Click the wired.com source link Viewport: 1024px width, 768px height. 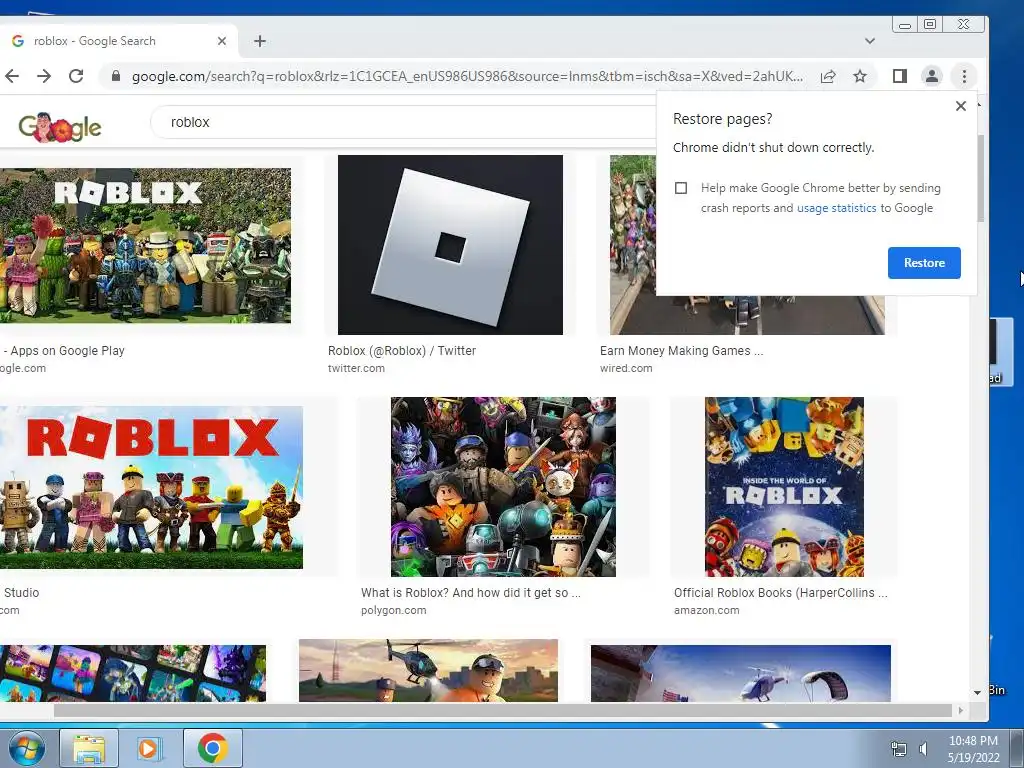point(626,368)
